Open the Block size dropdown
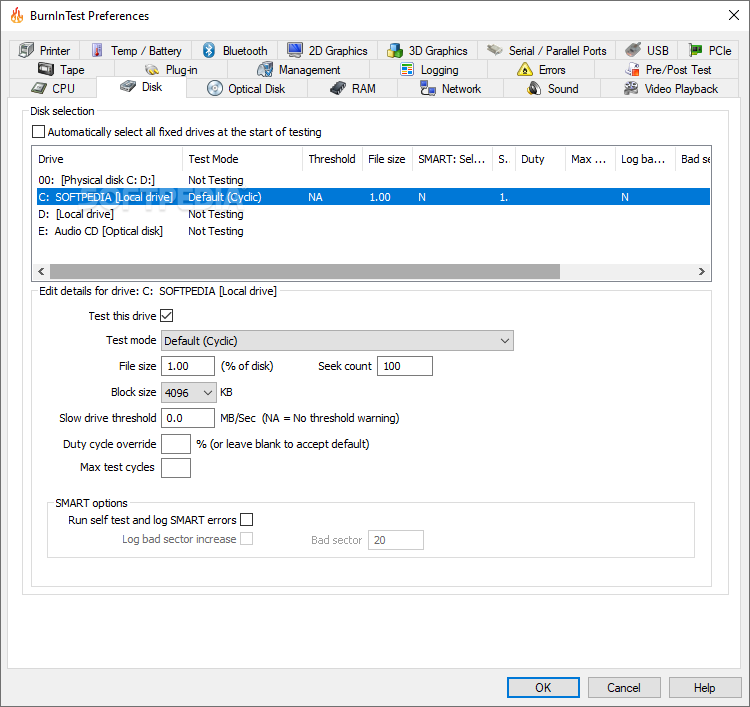The height and width of the screenshot is (707, 750). tap(188, 392)
